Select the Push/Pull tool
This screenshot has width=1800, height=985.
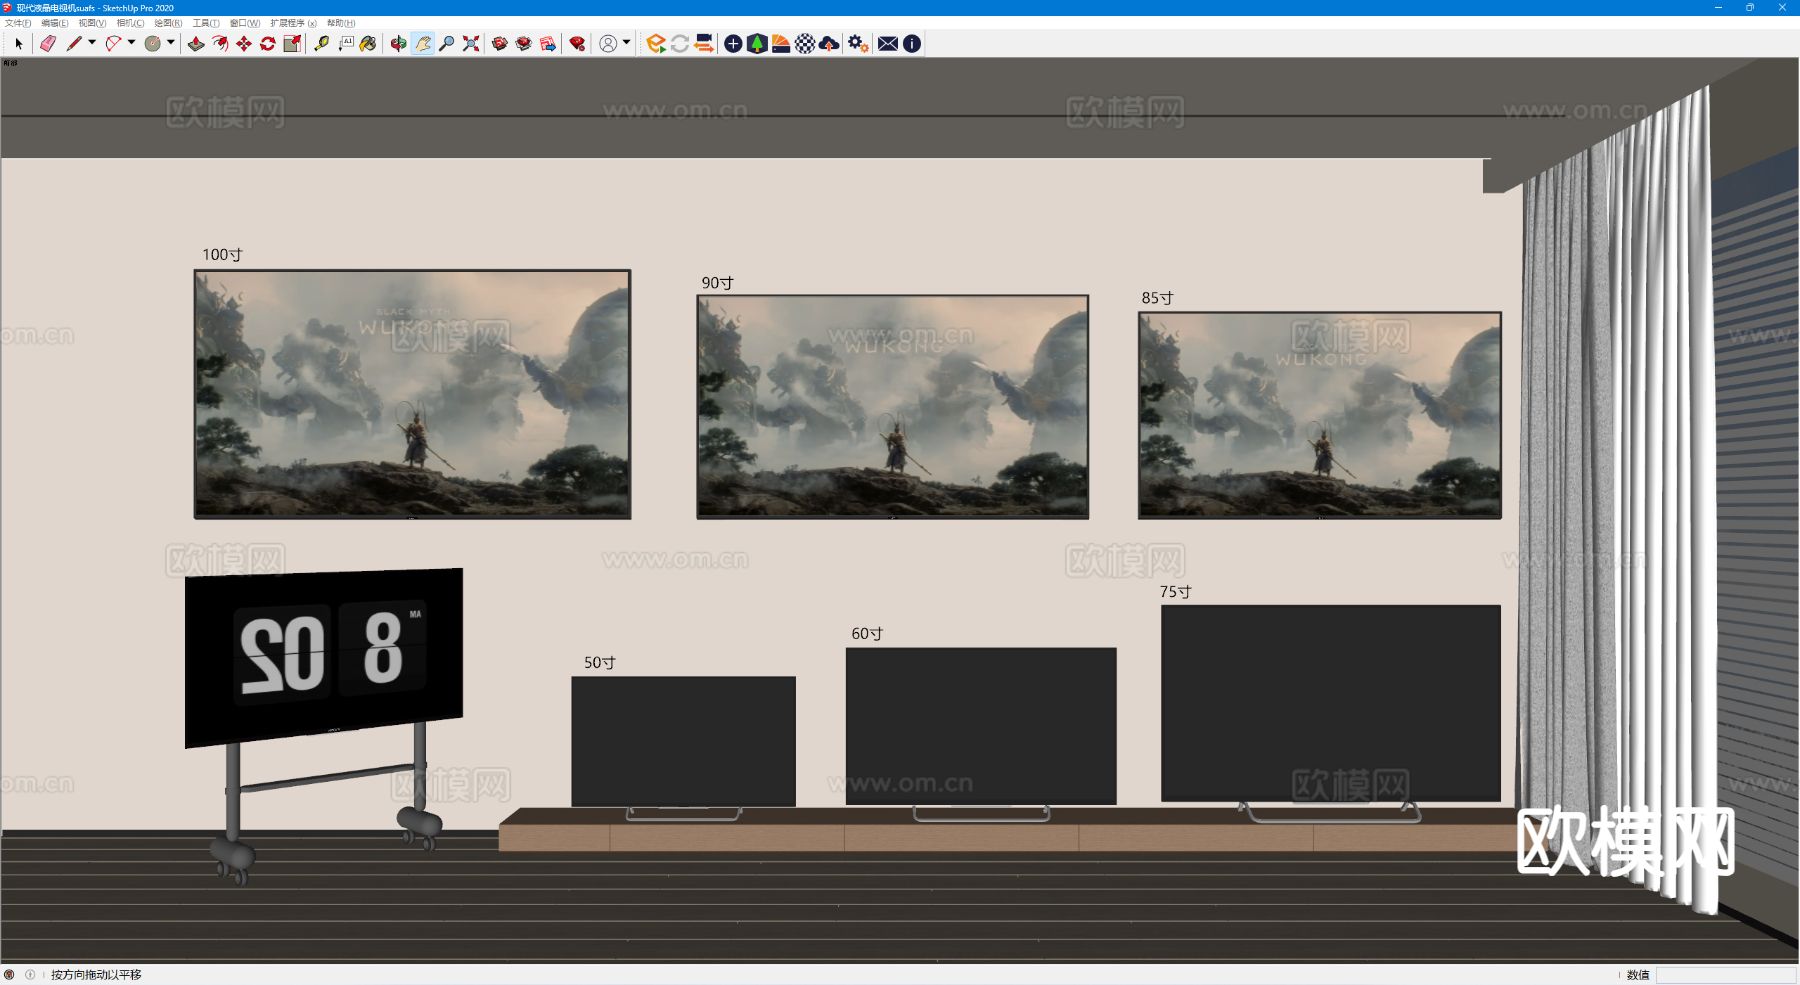(196, 43)
